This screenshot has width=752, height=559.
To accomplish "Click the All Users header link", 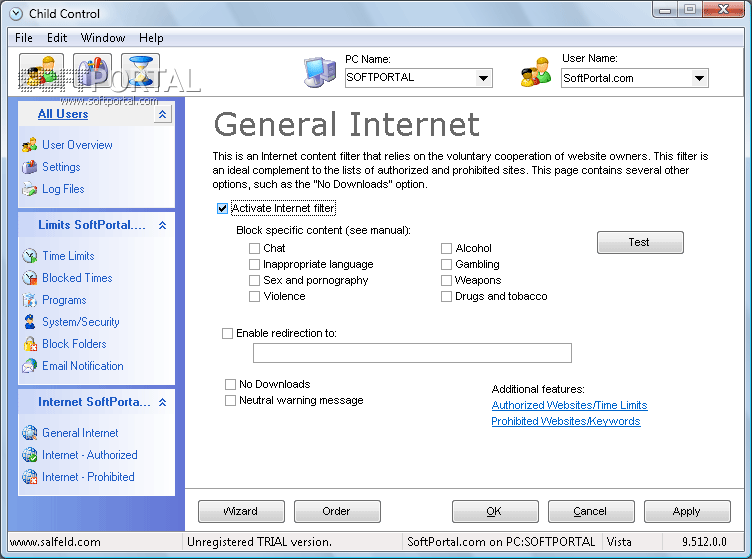I will tap(63, 114).
